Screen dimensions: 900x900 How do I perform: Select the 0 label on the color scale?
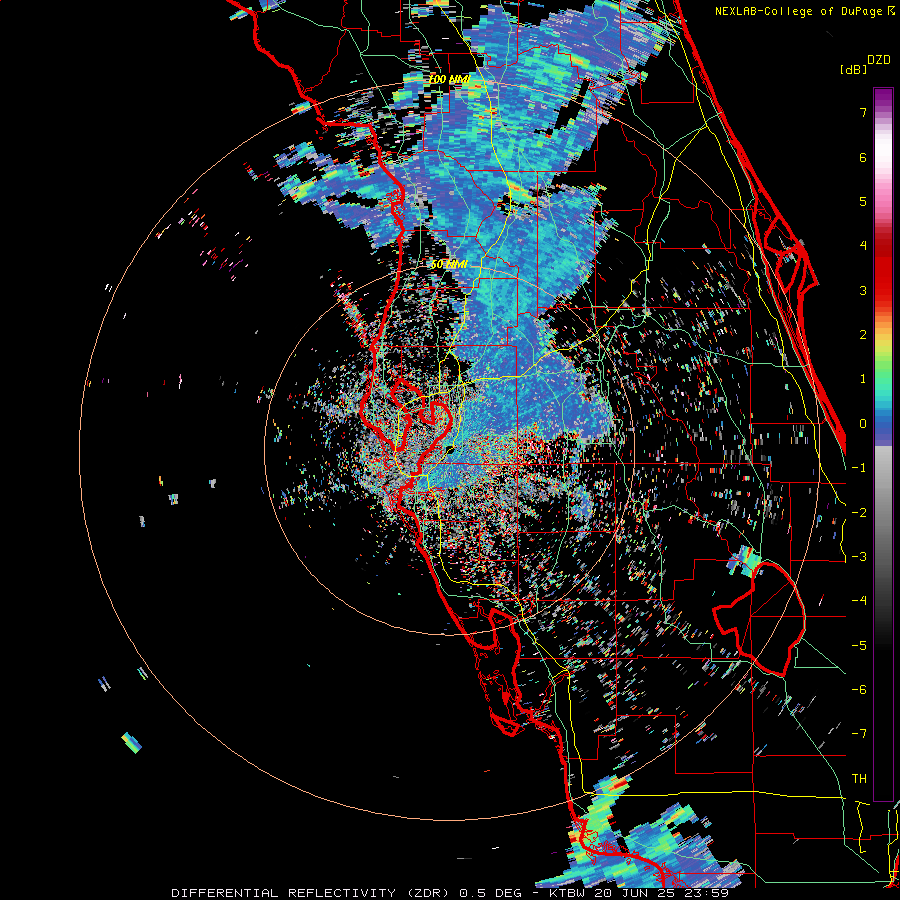(863, 424)
